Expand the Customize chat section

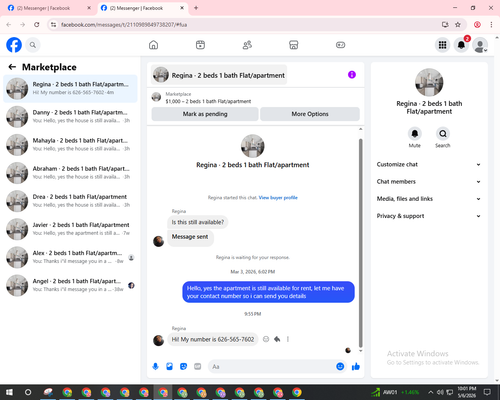429,164
